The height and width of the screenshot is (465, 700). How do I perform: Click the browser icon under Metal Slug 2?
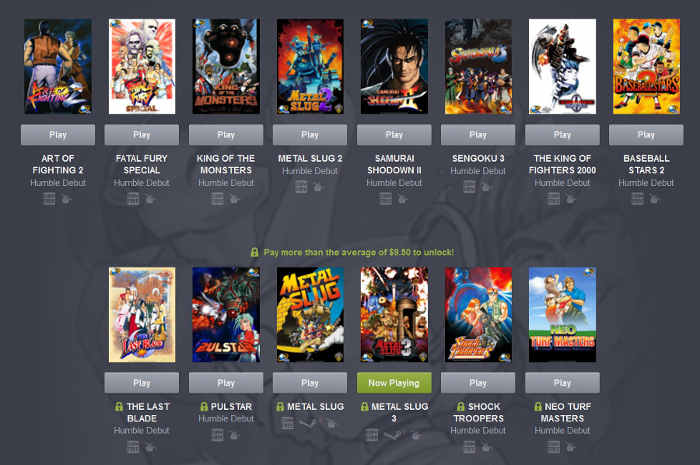click(x=301, y=187)
